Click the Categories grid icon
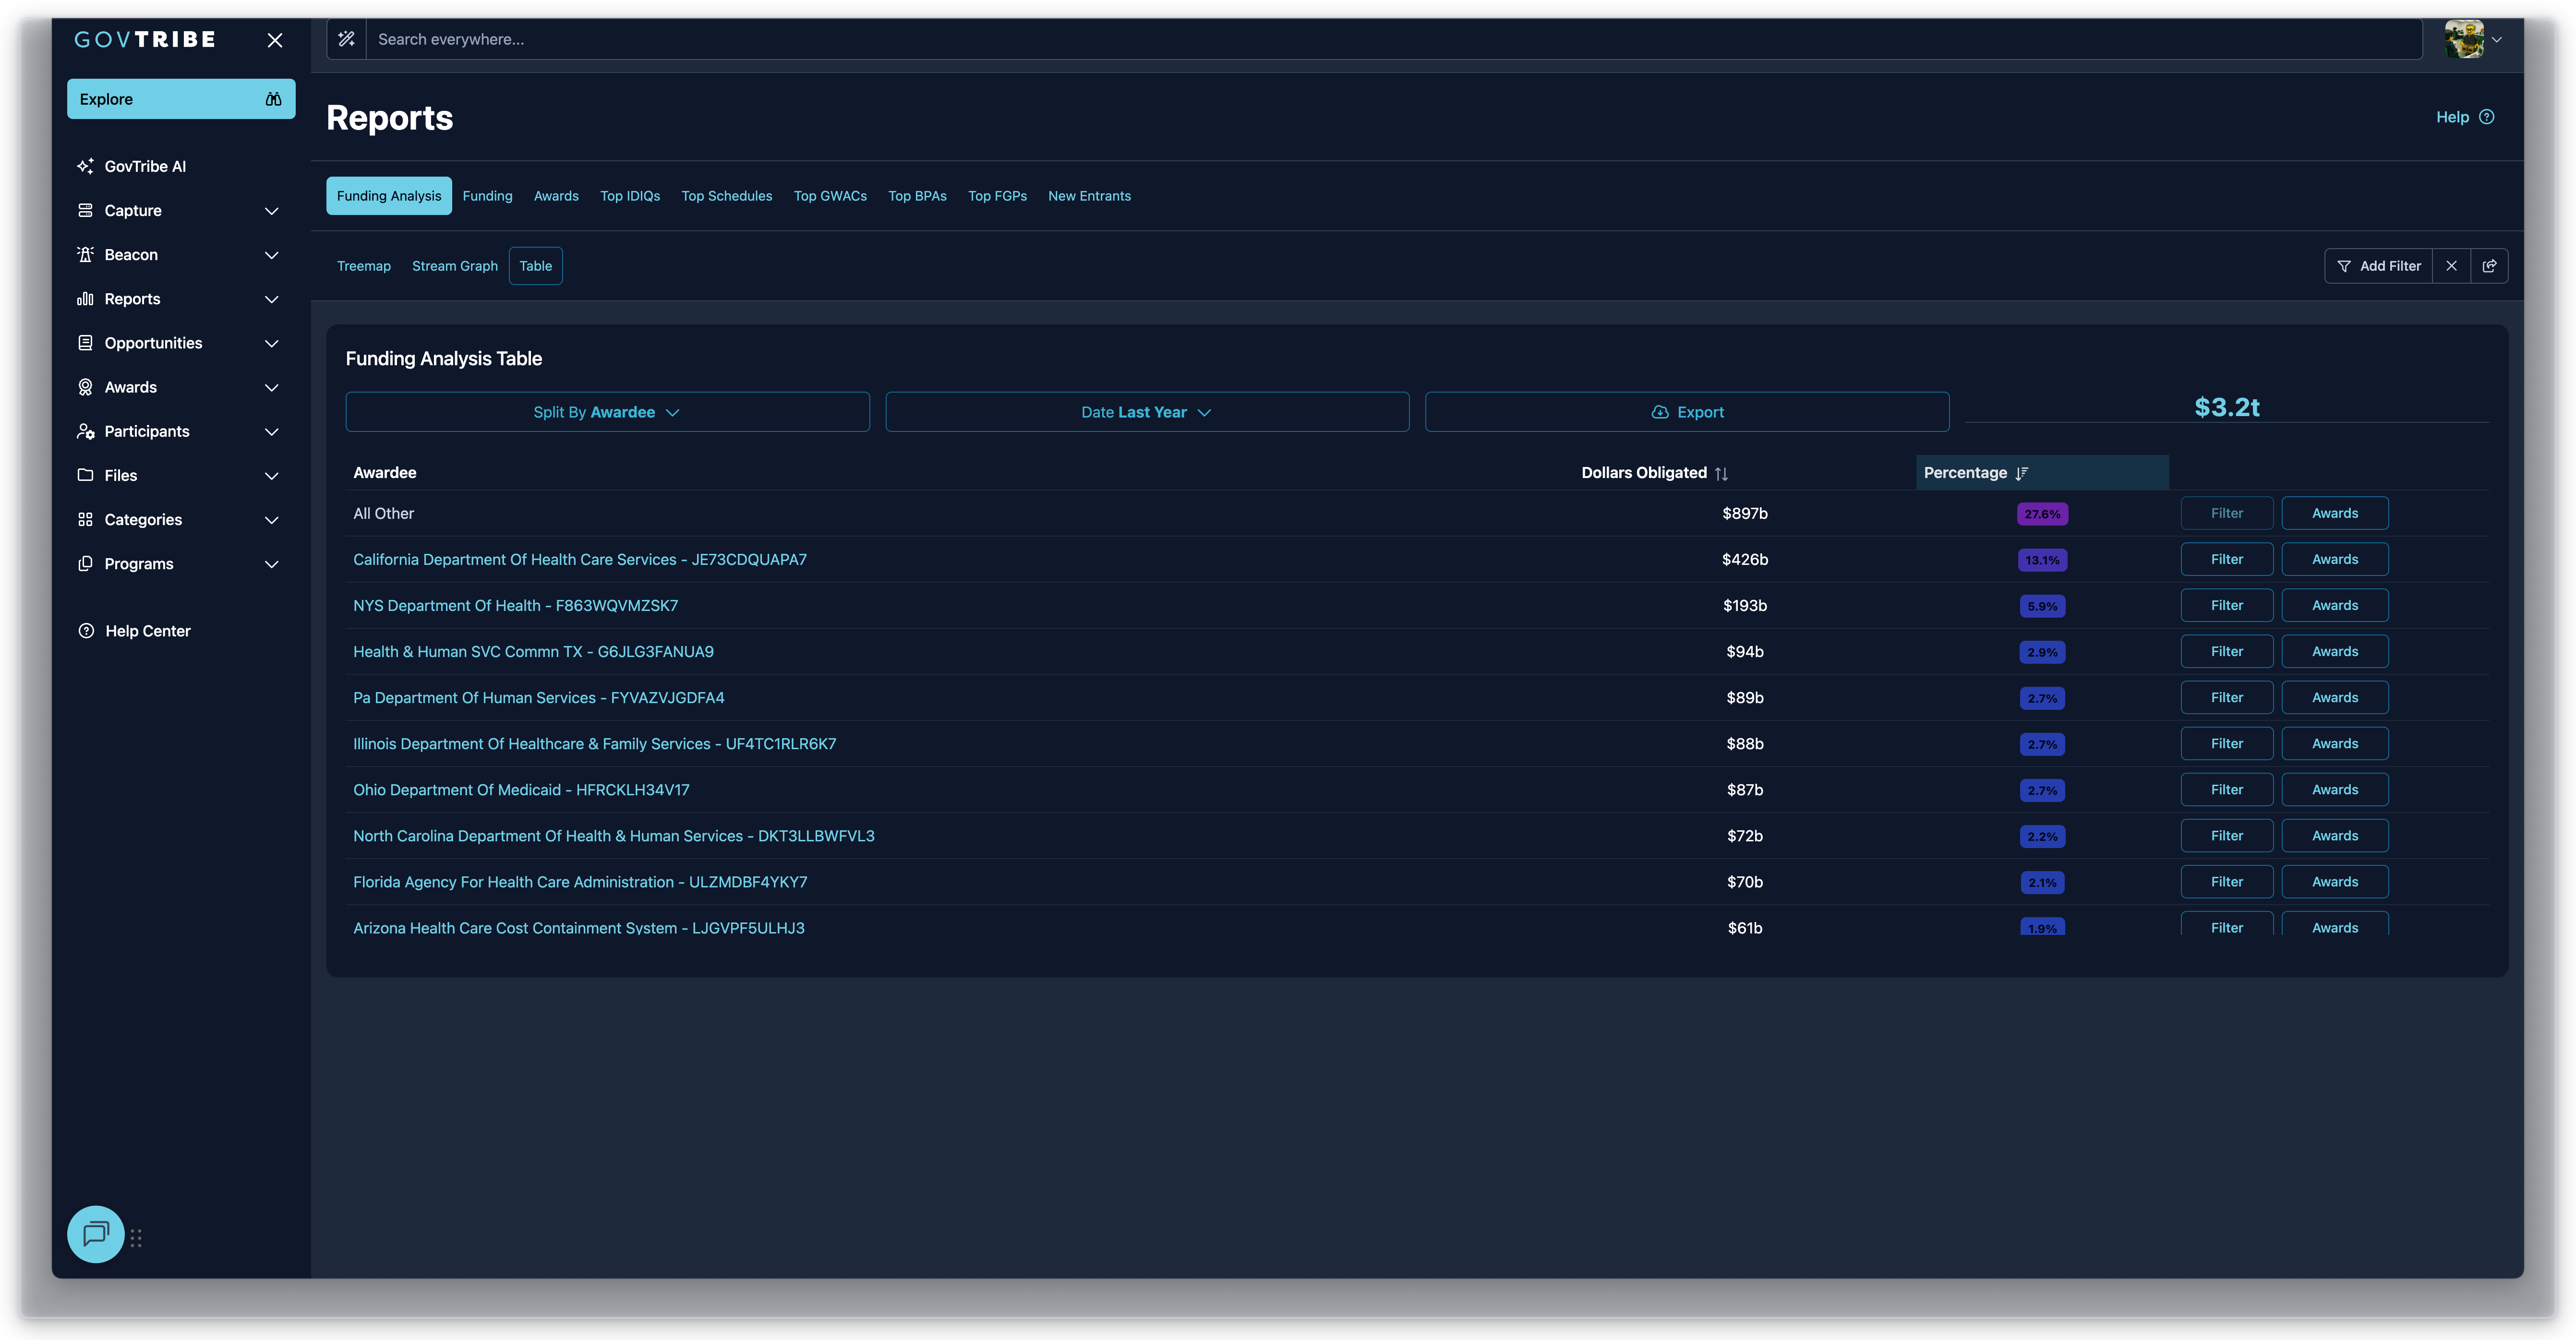 coord(85,519)
